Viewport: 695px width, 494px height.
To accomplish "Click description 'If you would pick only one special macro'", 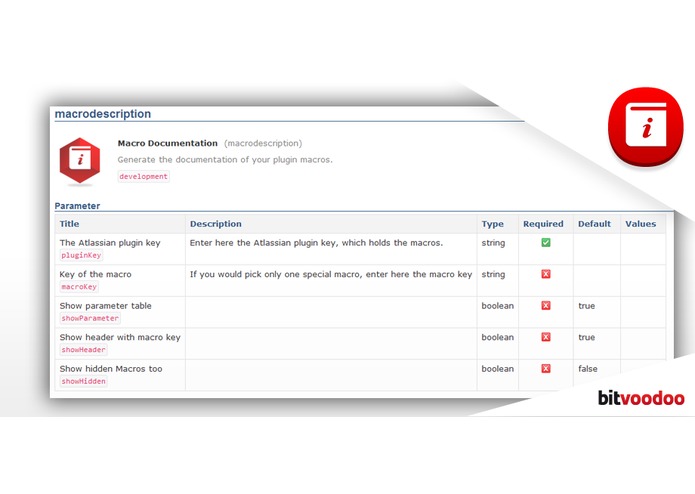I will [x=331, y=274].
